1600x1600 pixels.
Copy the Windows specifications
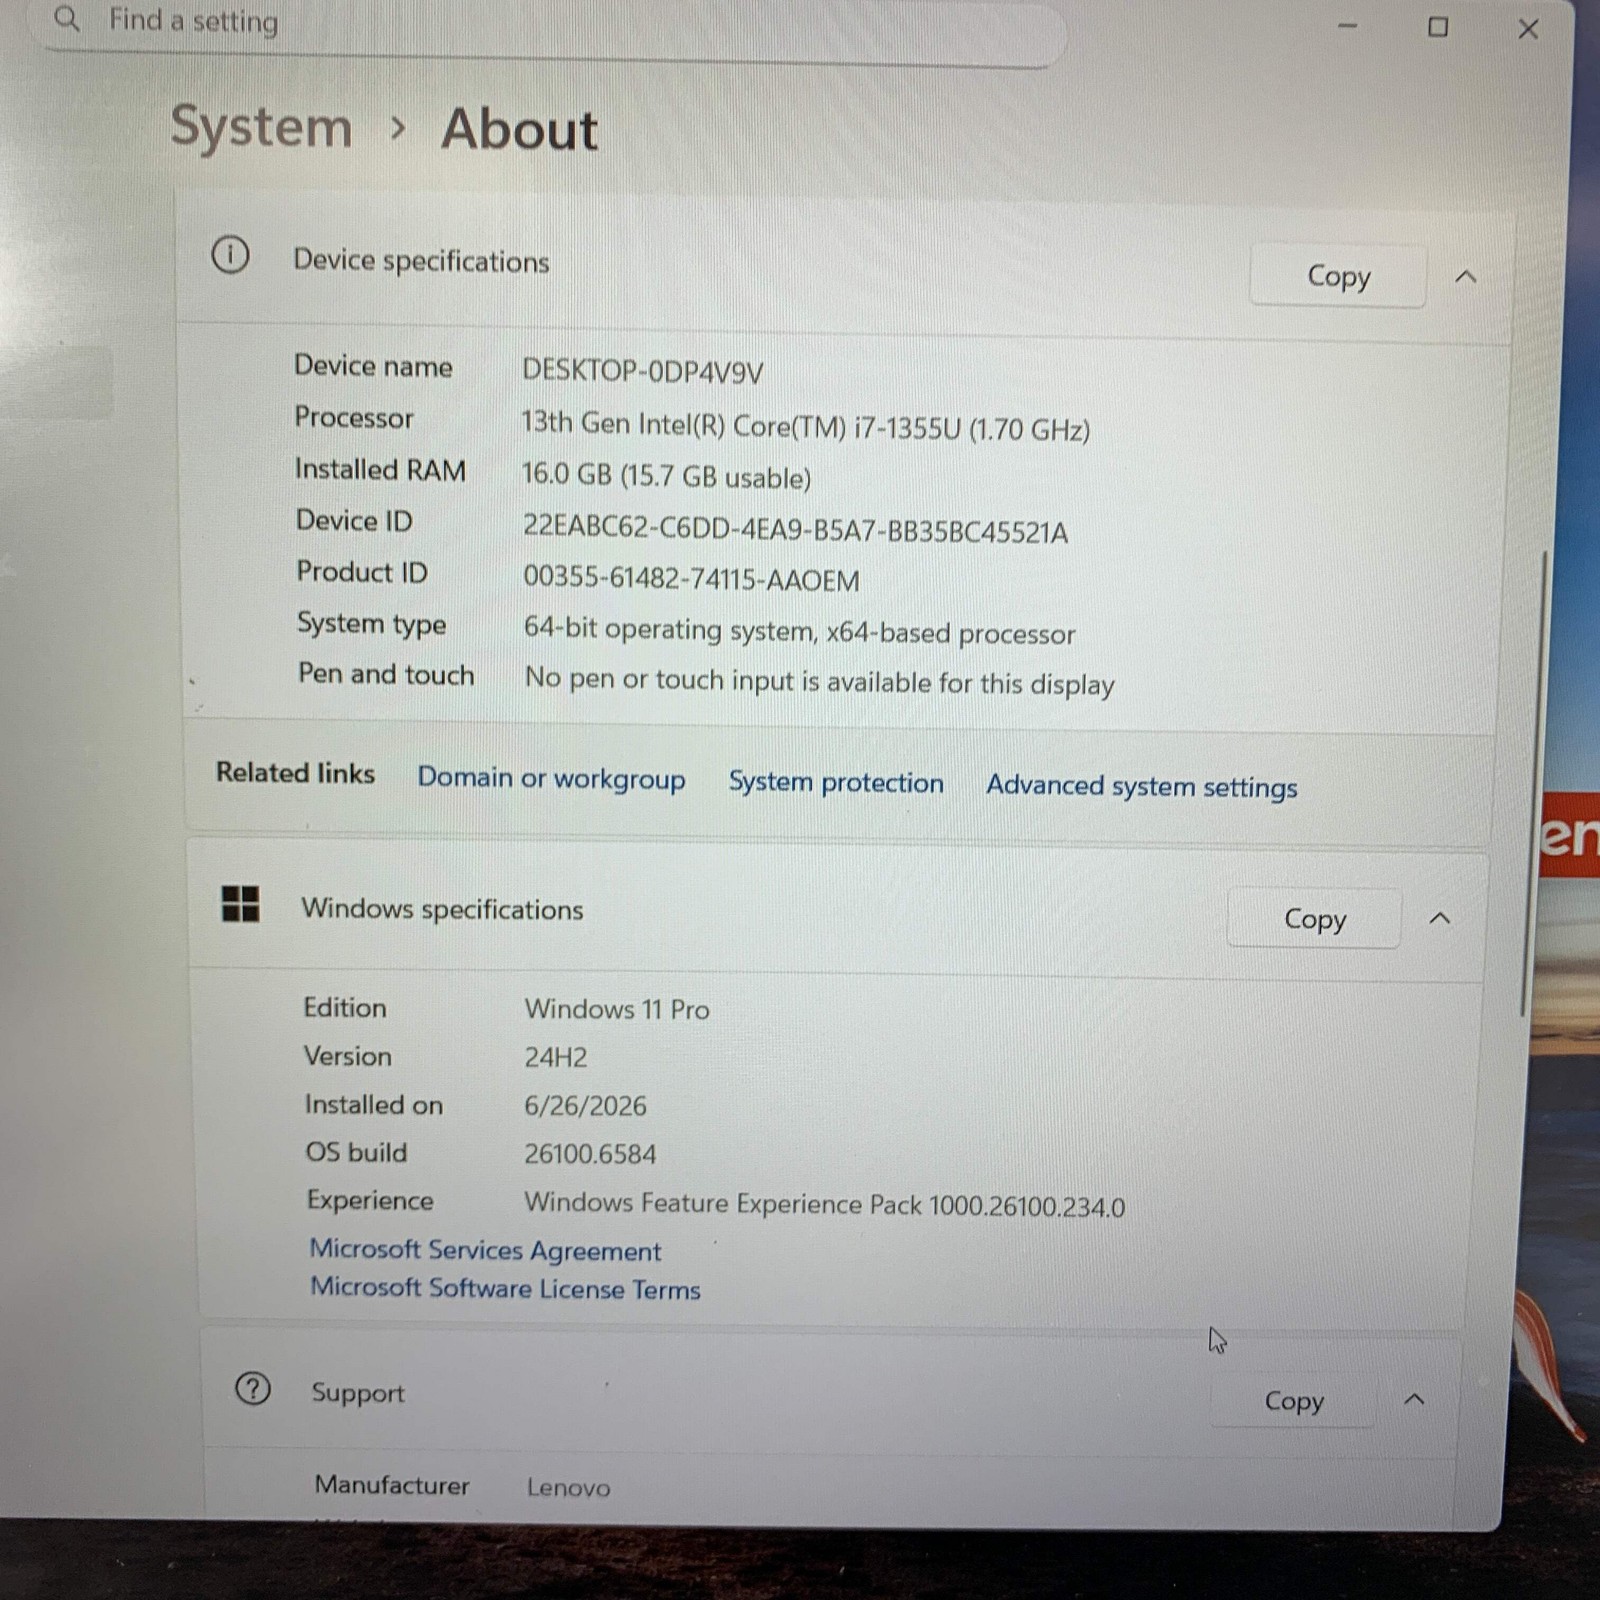point(1314,918)
